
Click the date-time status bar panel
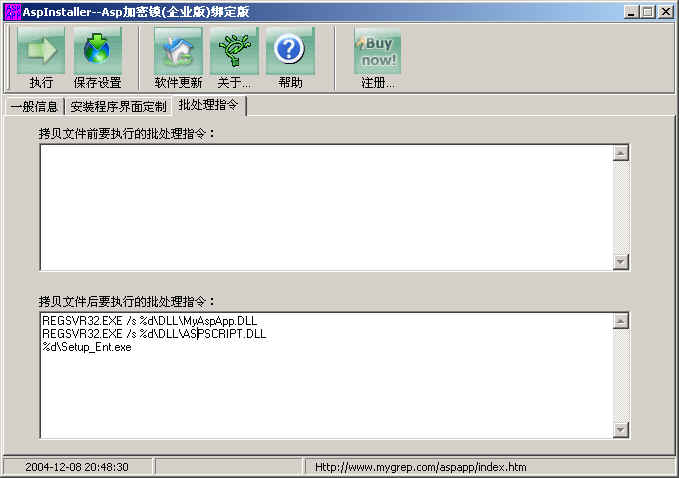76,467
